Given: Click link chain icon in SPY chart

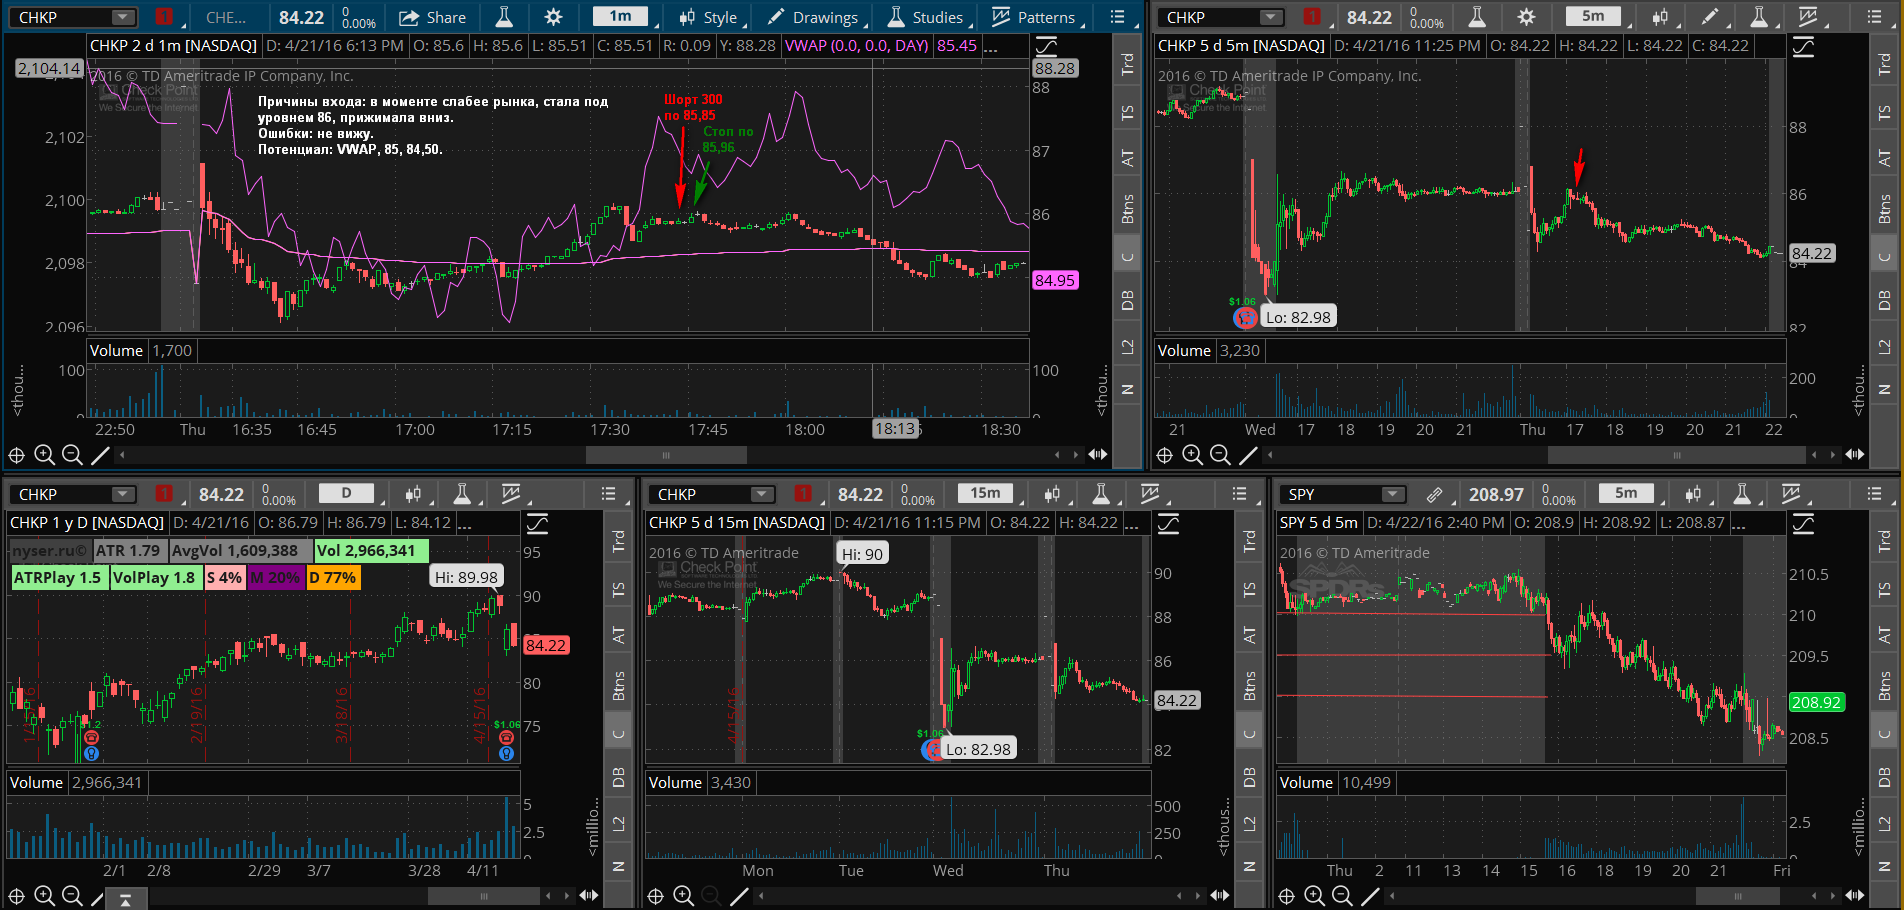Looking at the screenshot, I should (x=1434, y=494).
